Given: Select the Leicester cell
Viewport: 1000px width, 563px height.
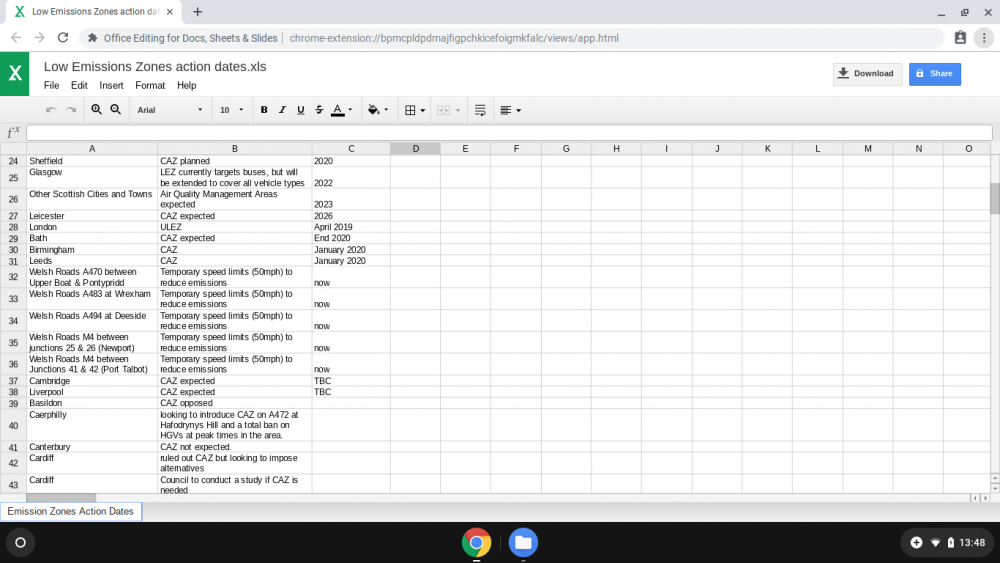Looking at the screenshot, I should [x=92, y=216].
